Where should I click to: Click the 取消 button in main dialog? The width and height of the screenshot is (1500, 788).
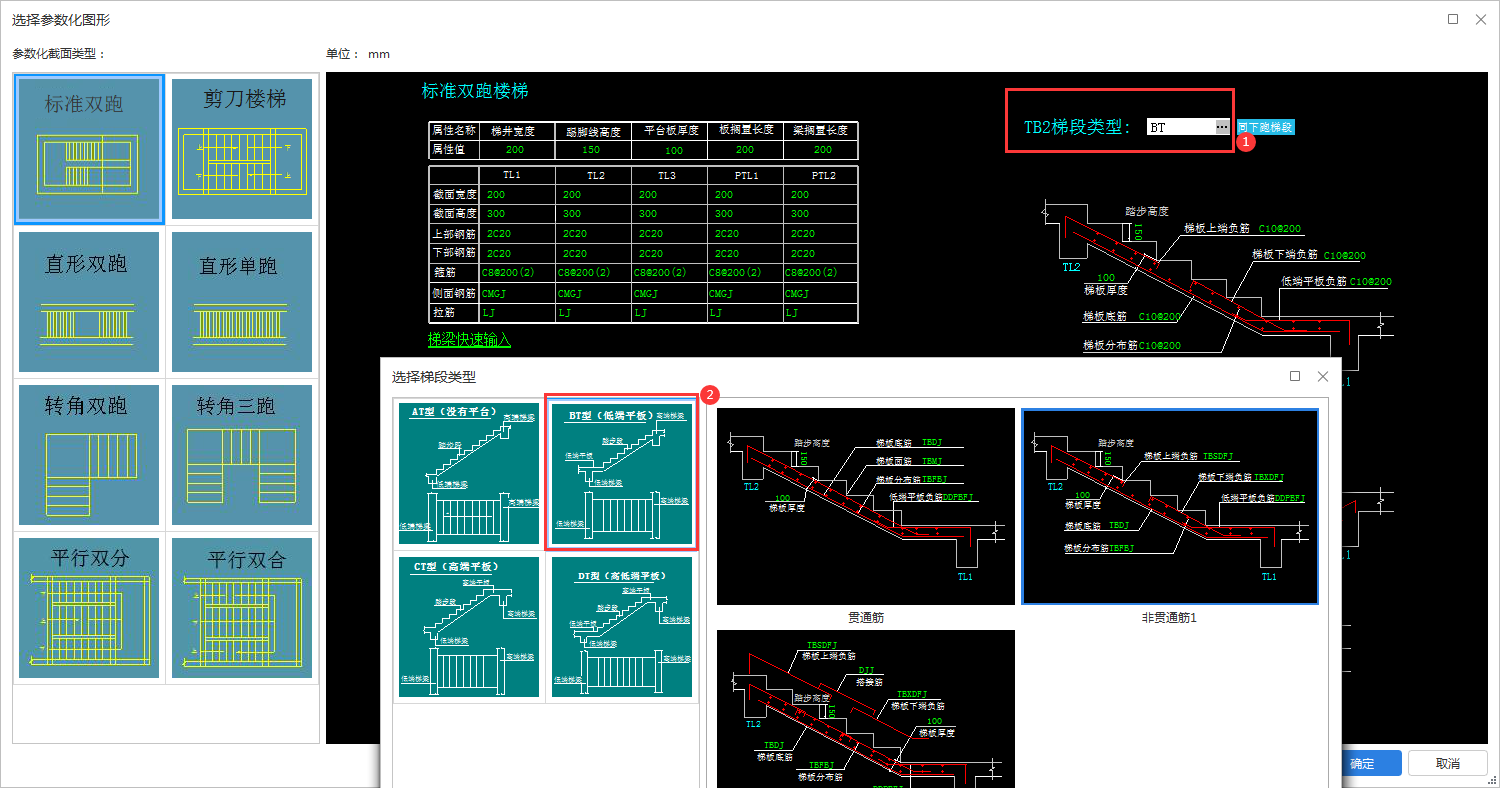click(x=1448, y=763)
